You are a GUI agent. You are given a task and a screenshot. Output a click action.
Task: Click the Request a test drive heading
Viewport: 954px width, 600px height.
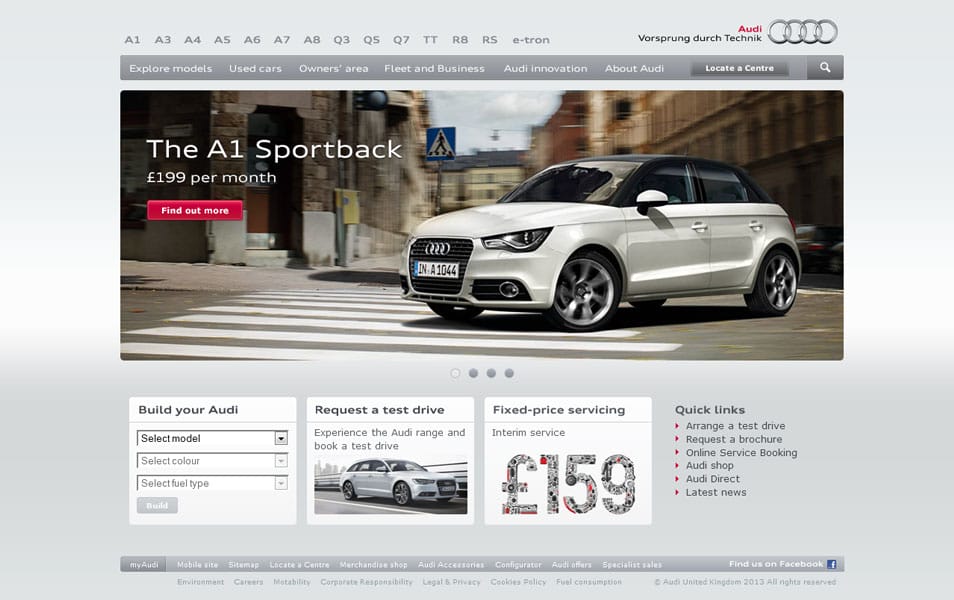pyautogui.click(x=379, y=410)
